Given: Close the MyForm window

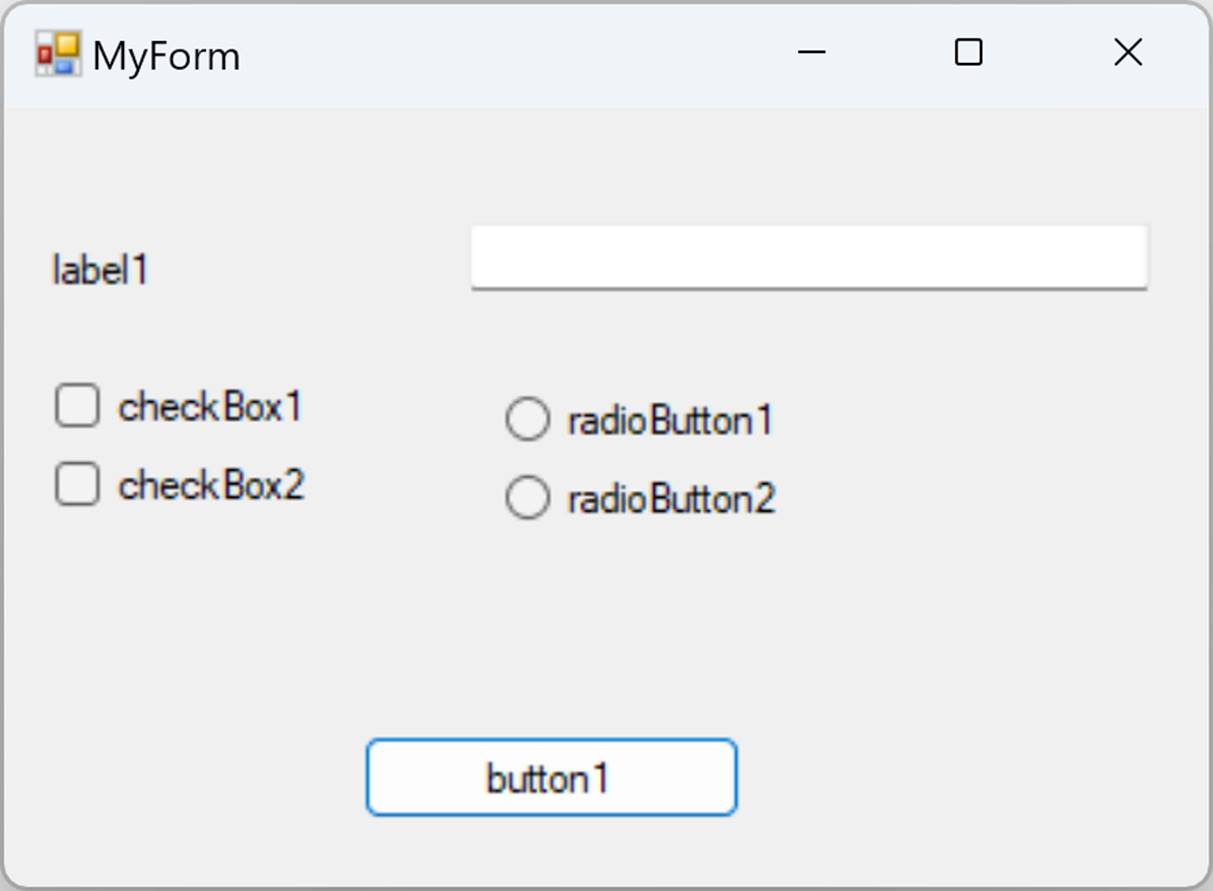Looking at the screenshot, I should pyautogui.click(x=1128, y=52).
